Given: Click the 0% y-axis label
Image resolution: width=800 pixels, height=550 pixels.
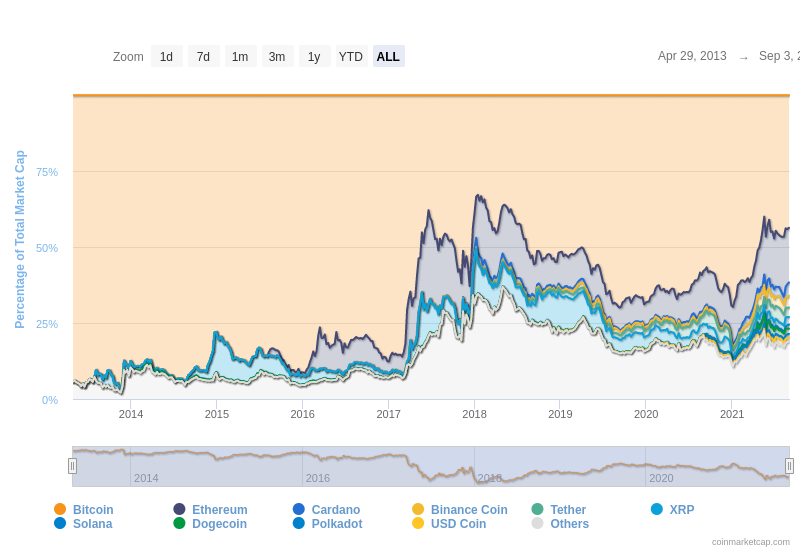Looking at the screenshot, I should [50, 401].
